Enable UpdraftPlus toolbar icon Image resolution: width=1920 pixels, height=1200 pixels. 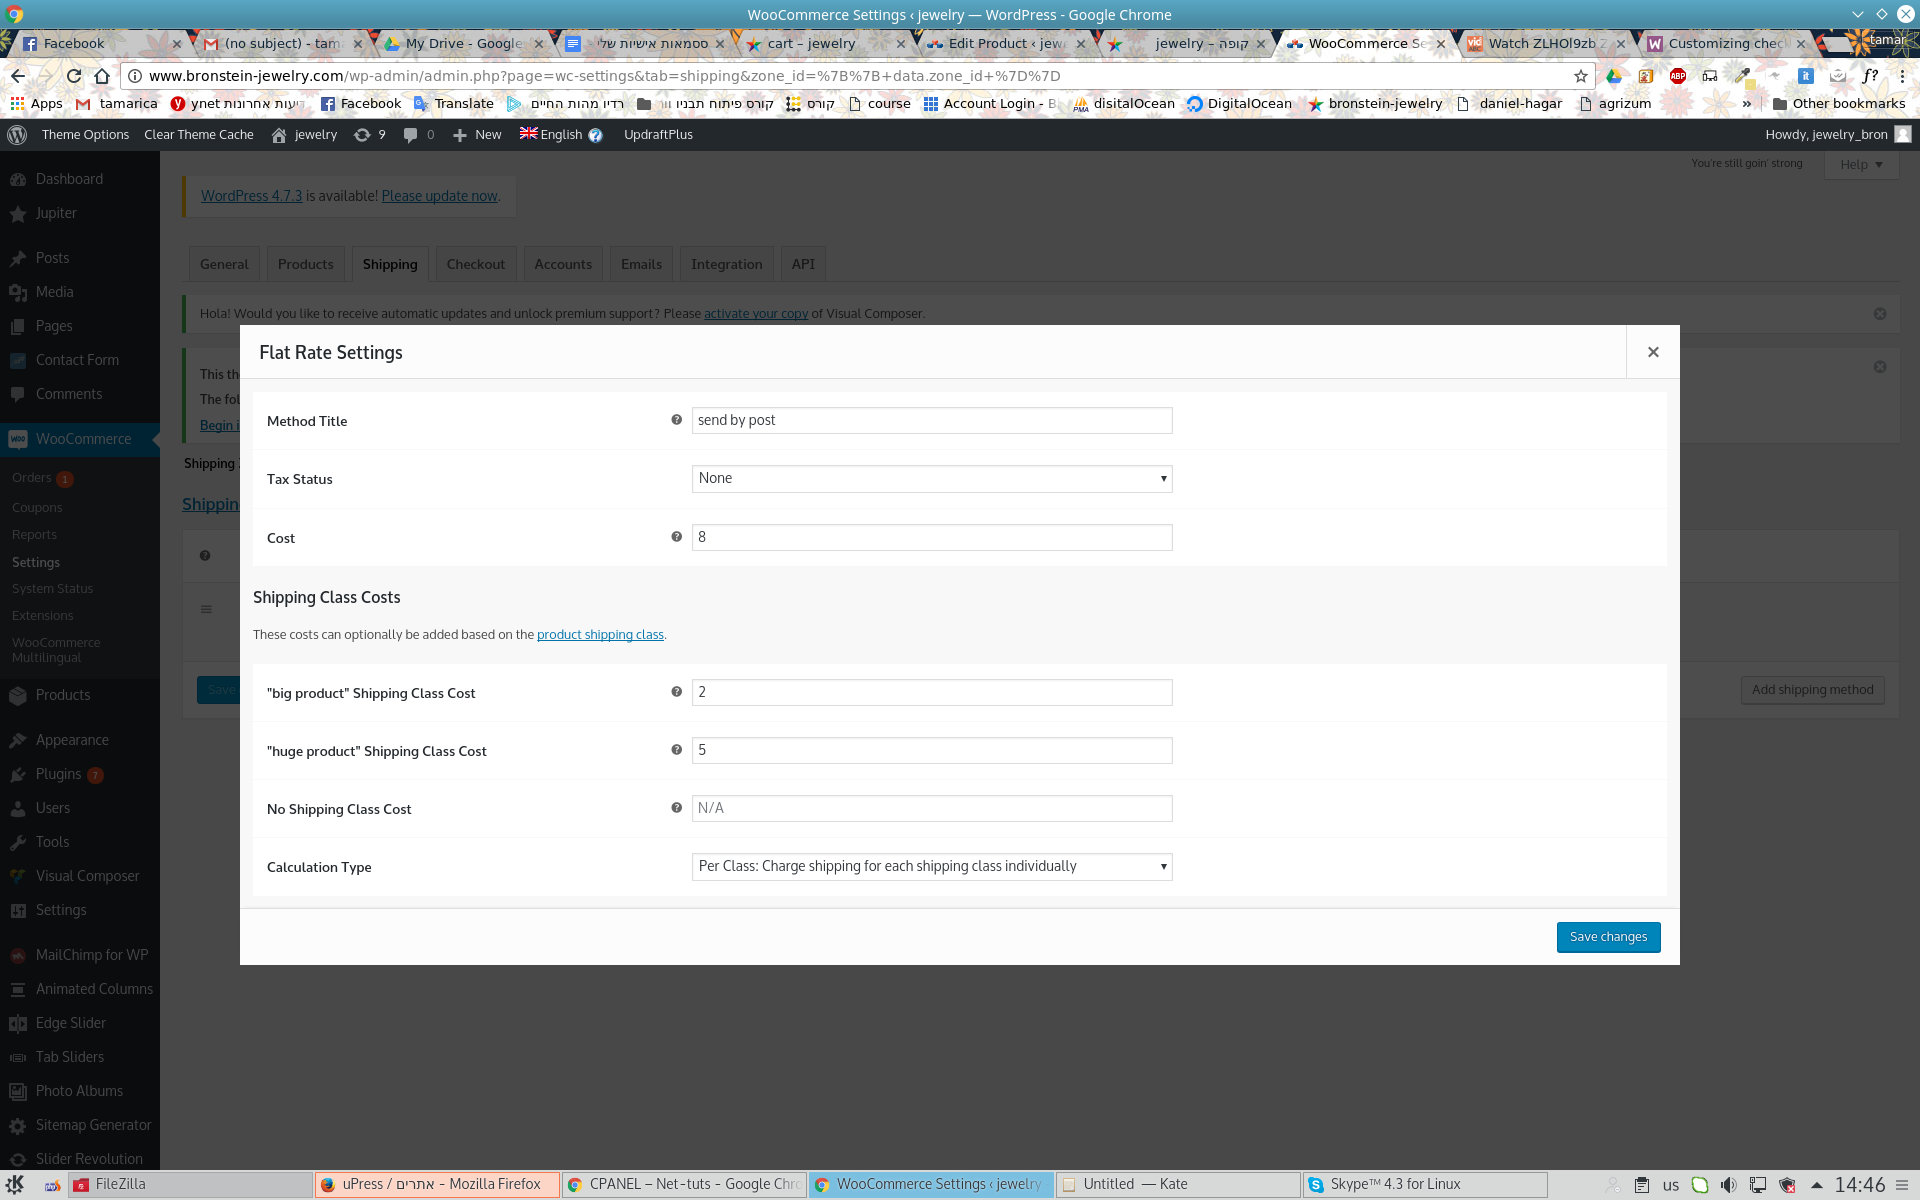tap(658, 134)
